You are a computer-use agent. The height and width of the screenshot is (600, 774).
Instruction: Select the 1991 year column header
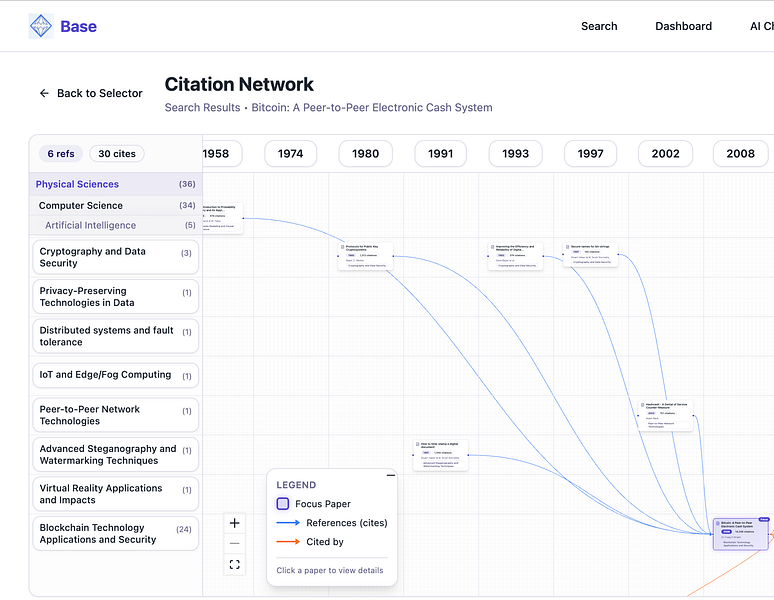tap(440, 153)
